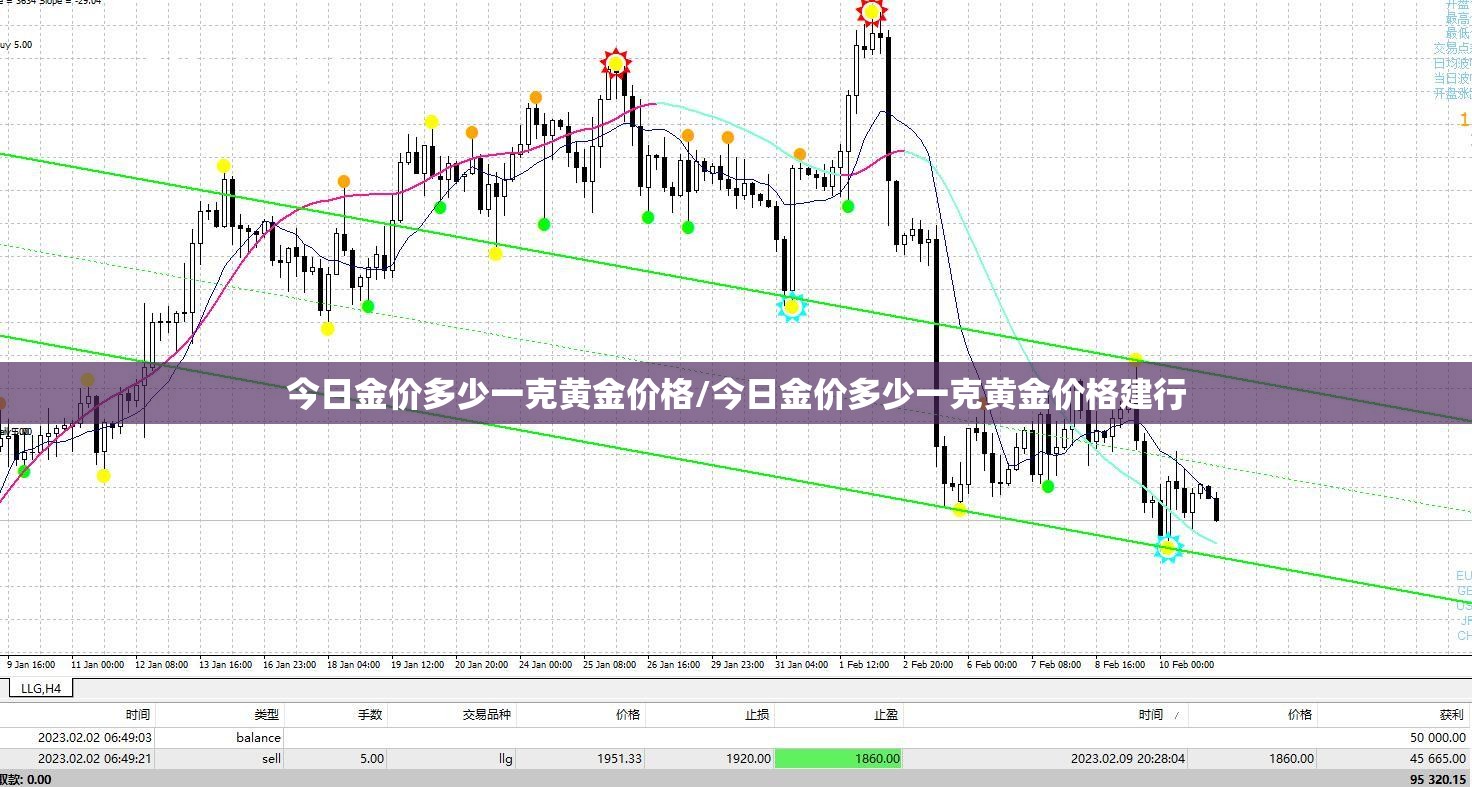Click the 5.00 lot size cell
Viewport: 1472px width, 787px height.
tap(371, 758)
